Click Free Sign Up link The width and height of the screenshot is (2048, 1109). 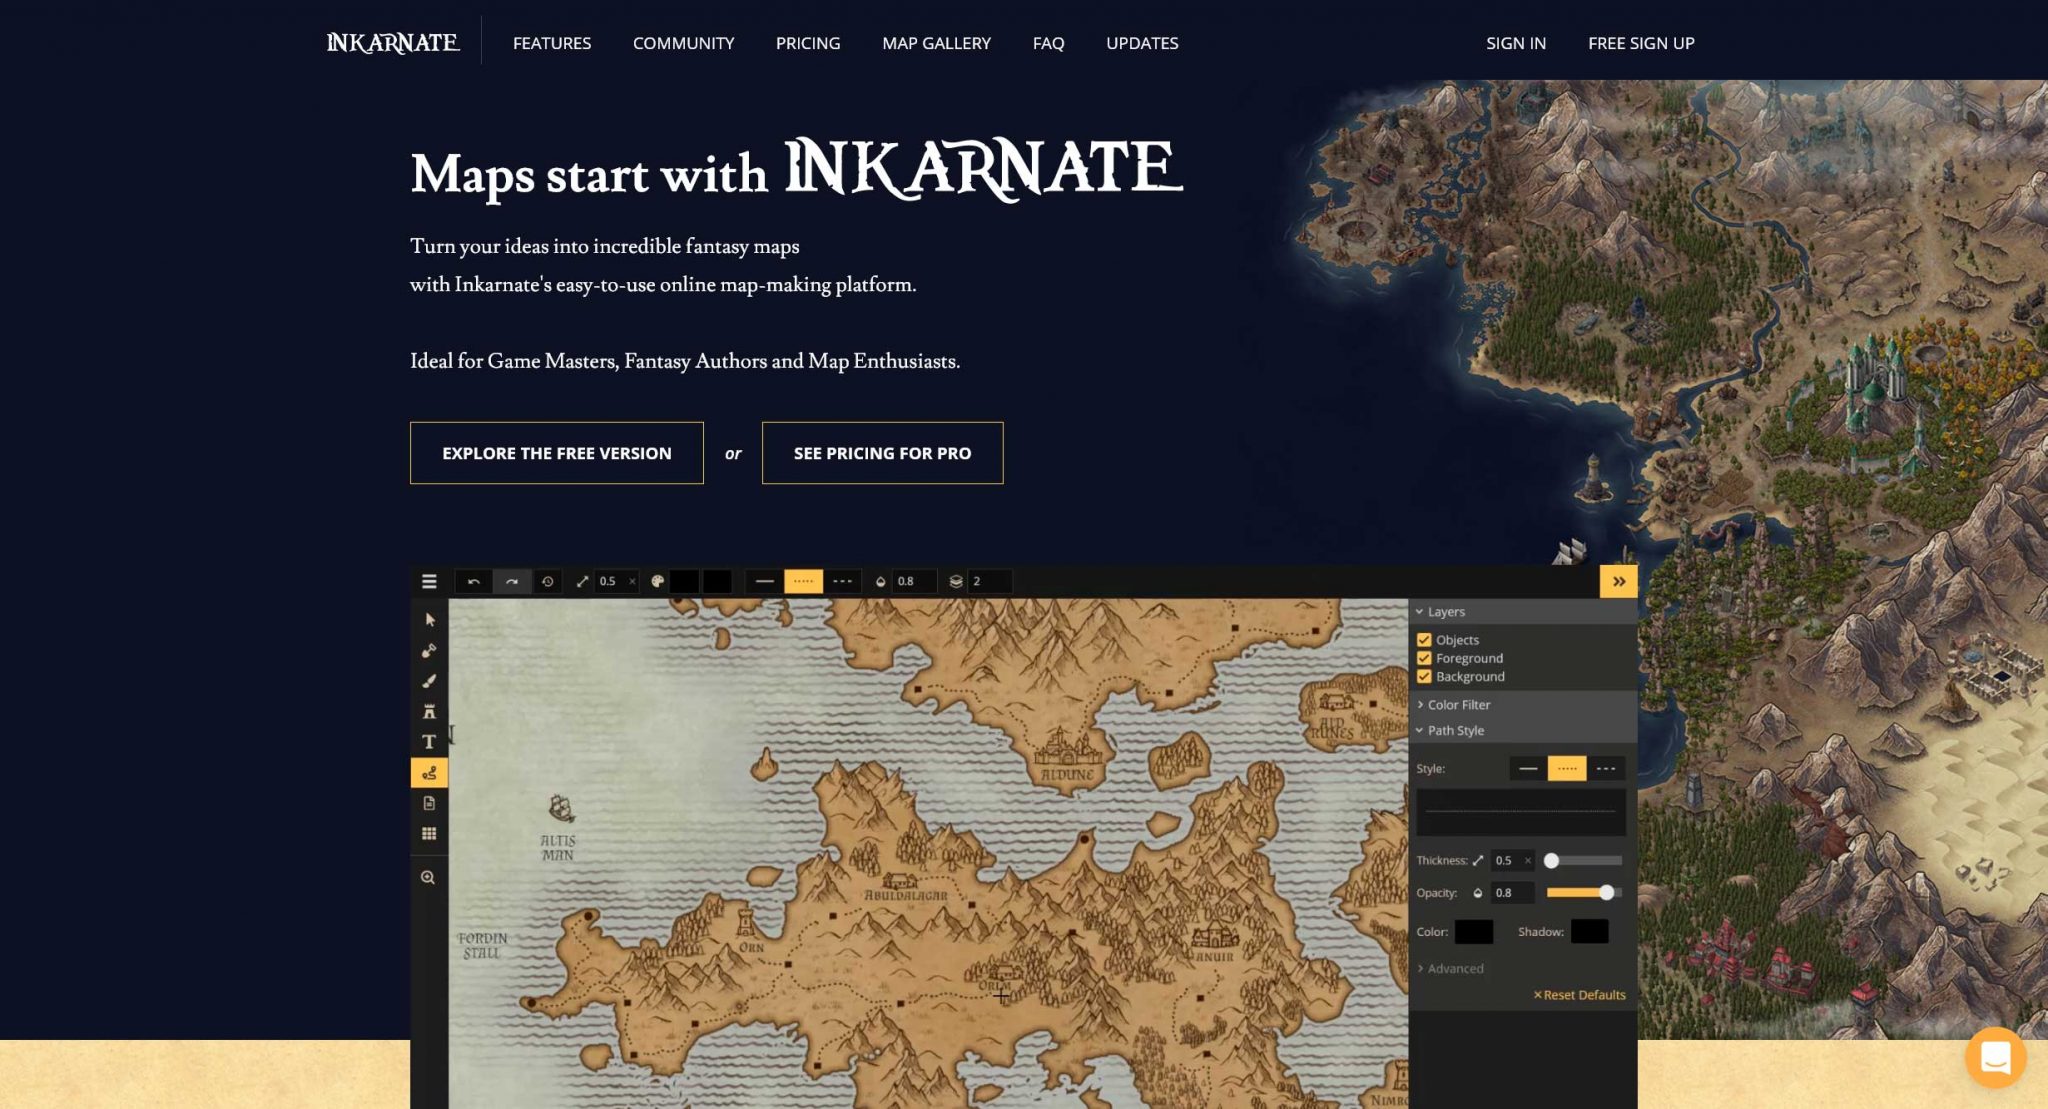1641,43
